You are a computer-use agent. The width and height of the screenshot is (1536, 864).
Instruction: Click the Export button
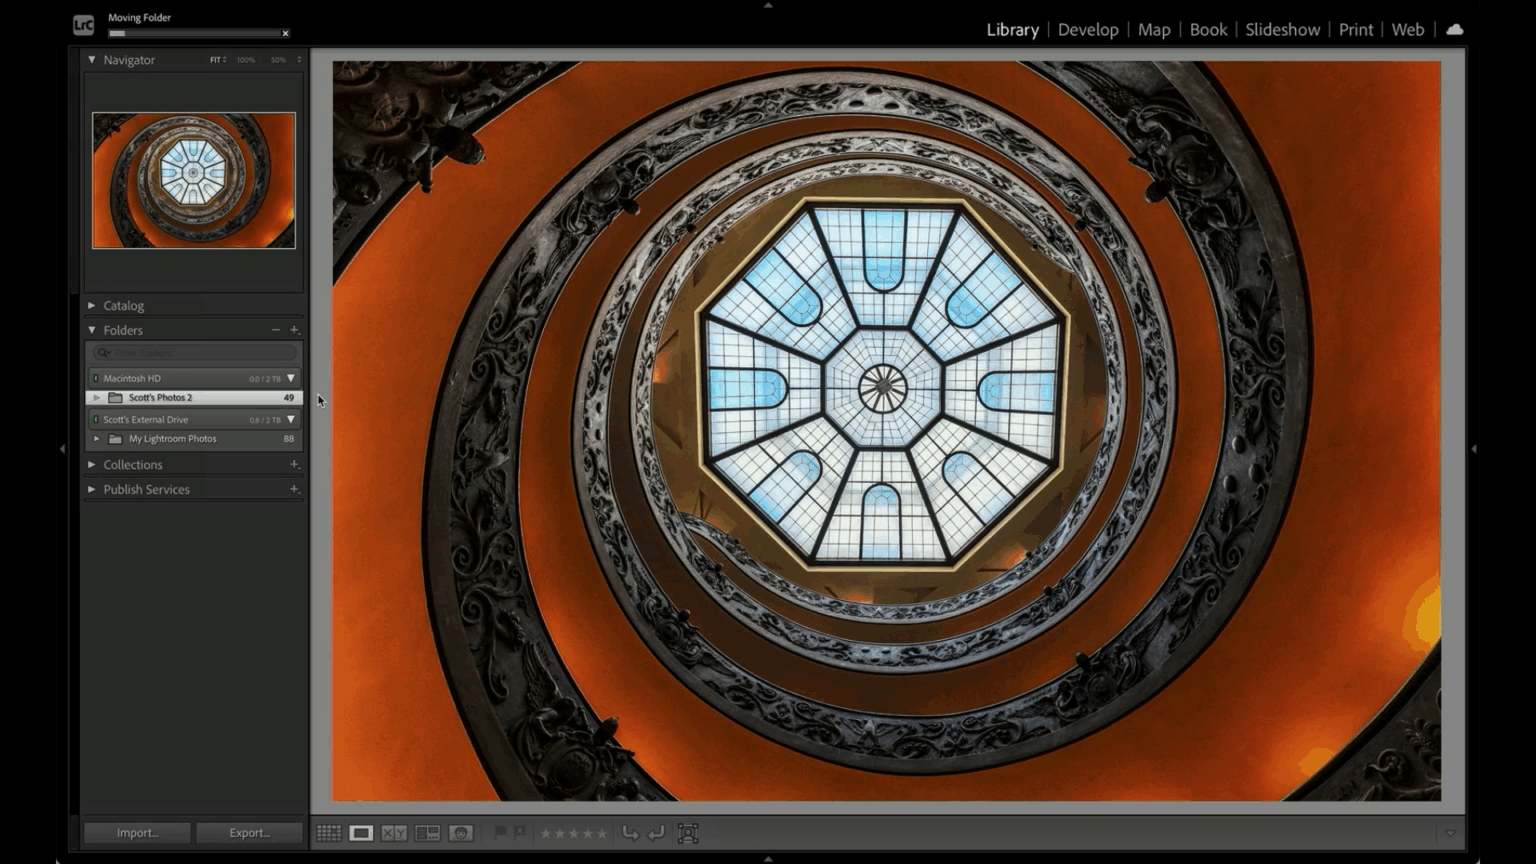(x=249, y=832)
